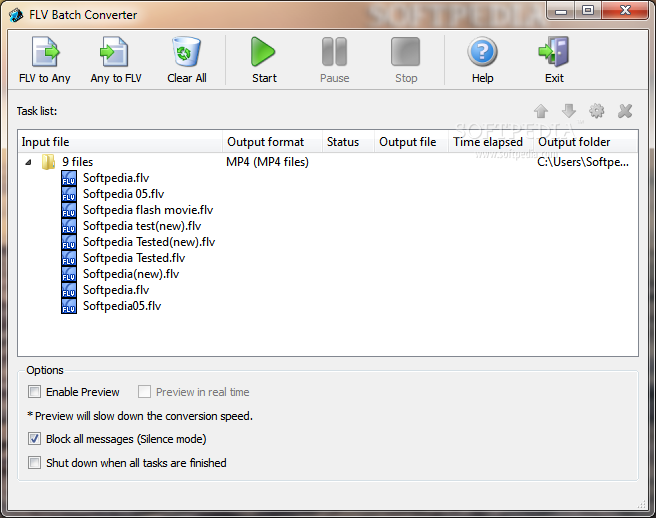Select Softpedia test(new).flv
656x518 pixels.
click(142, 226)
